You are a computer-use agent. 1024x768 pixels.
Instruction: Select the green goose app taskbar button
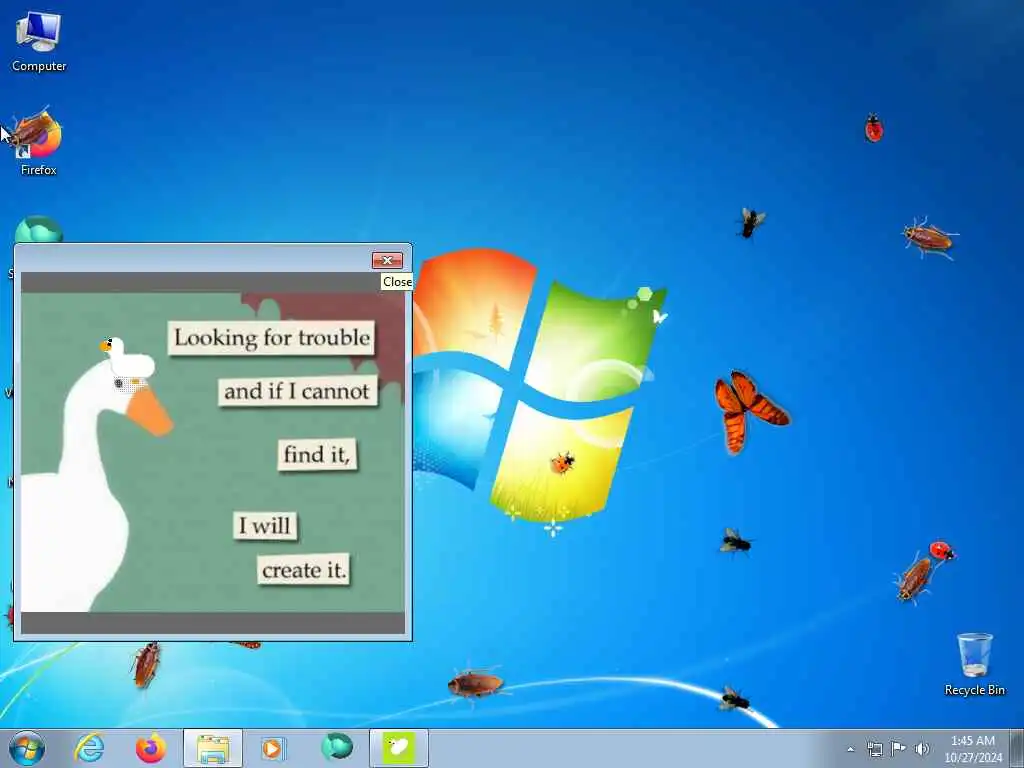[x=399, y=748]
